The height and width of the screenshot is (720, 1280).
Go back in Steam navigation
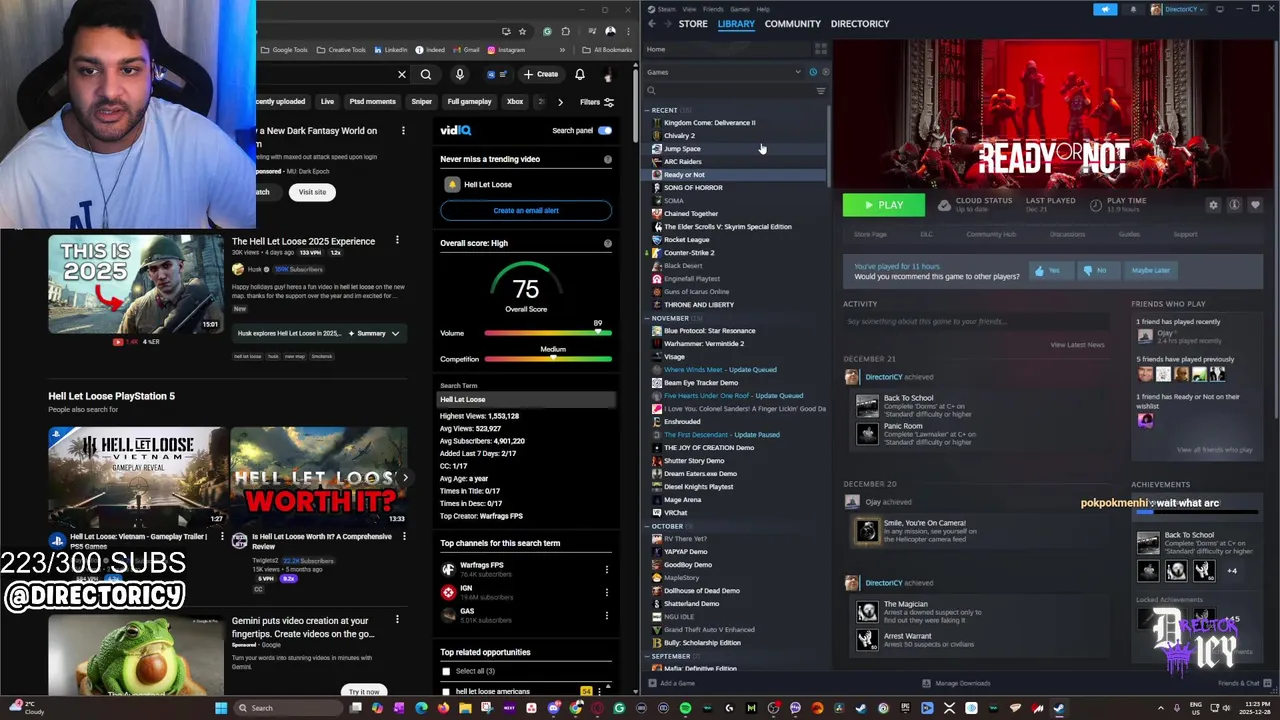pos(652,24)
